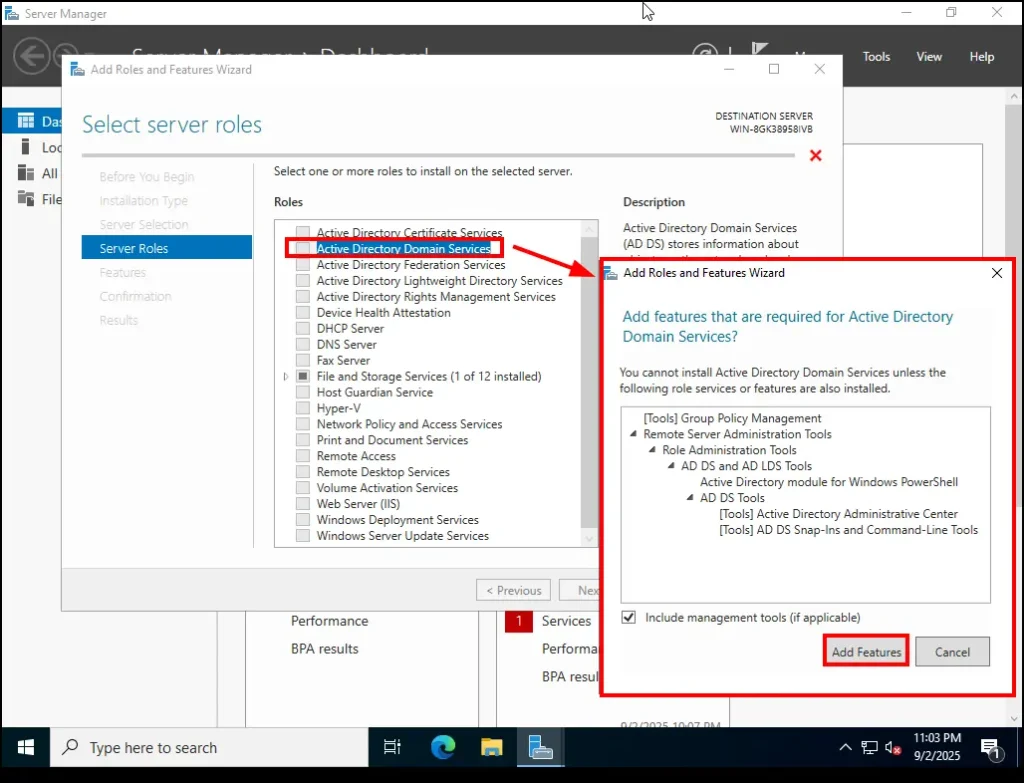Select Remote Desktop Services role row
Image resolution: width=1024 pixels, height=783 pixels.
(383, 471)
